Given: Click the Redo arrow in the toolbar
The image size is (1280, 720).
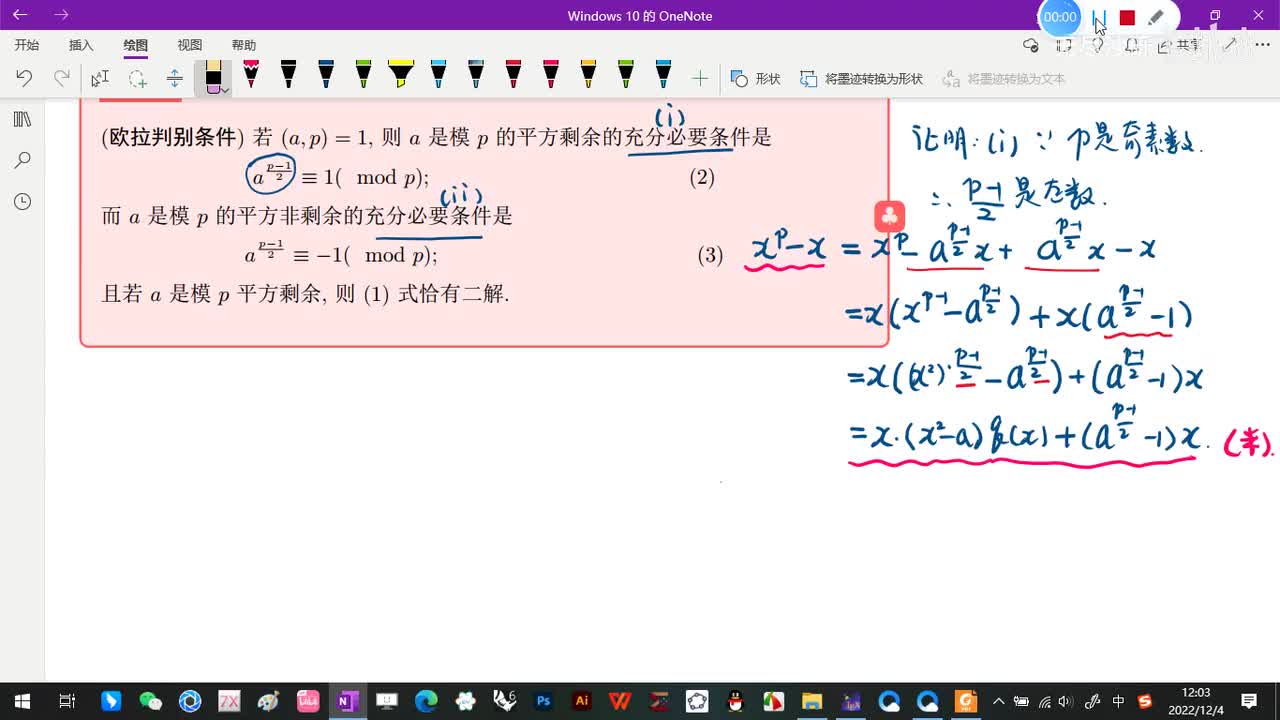Looking at the screenshot, I should click(x=62, y=78).
